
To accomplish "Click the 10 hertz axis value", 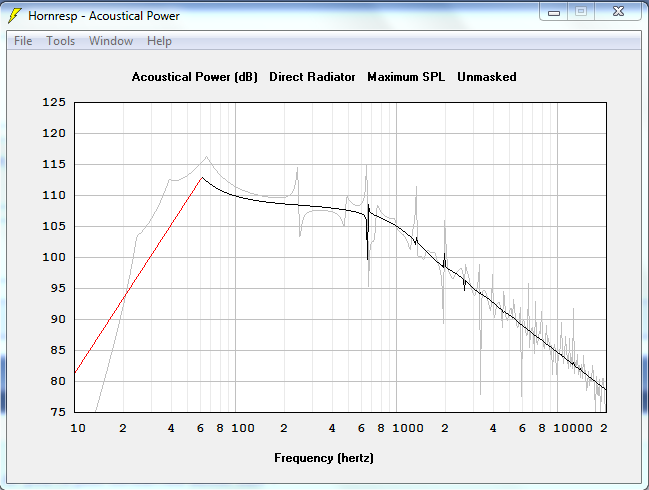I will pyautogui.click(x=78, y=428).
